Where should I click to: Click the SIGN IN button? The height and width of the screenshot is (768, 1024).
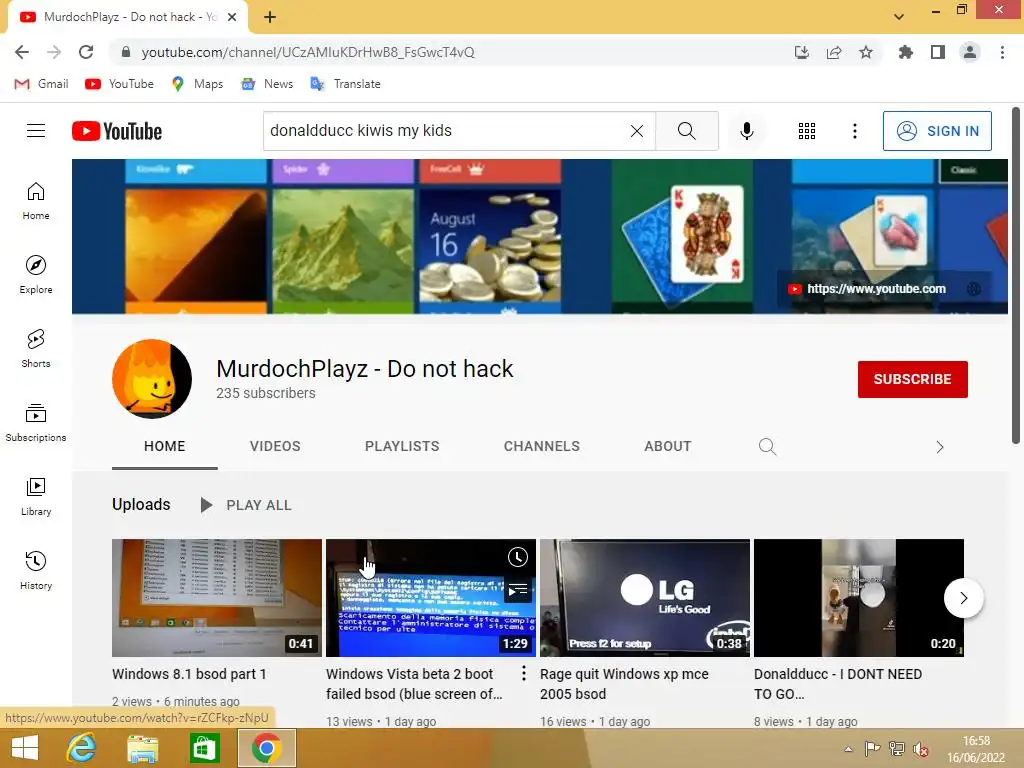pos(936,131)
